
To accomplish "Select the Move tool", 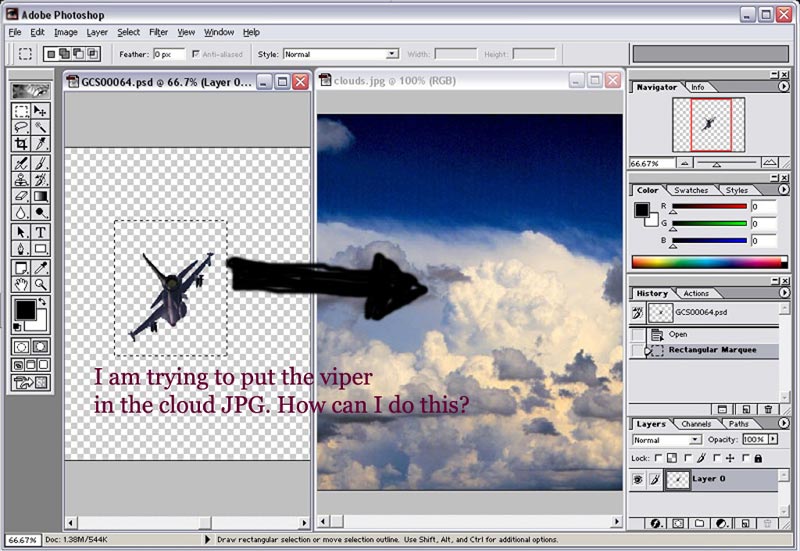I will 41,110.
